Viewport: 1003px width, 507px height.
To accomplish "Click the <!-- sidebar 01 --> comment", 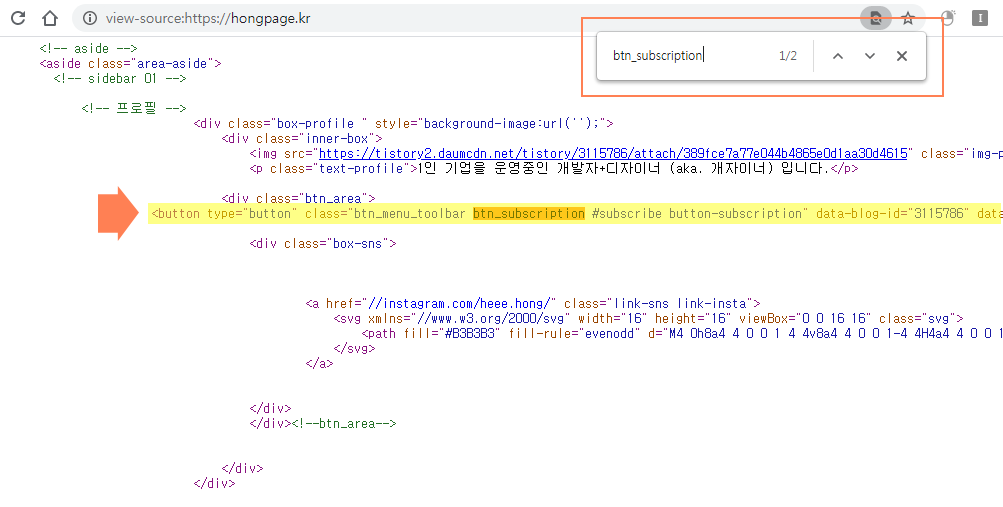I will (x=120, y=79).
